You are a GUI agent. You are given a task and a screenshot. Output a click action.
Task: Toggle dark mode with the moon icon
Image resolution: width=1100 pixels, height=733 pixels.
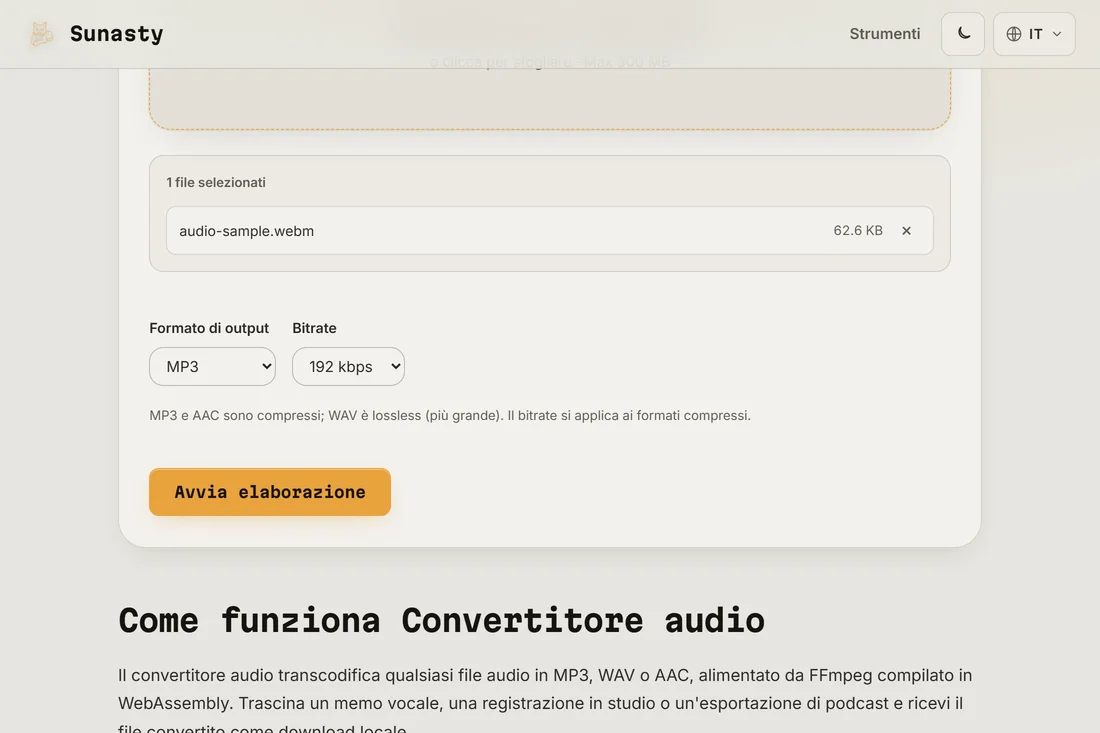[962, 34]
